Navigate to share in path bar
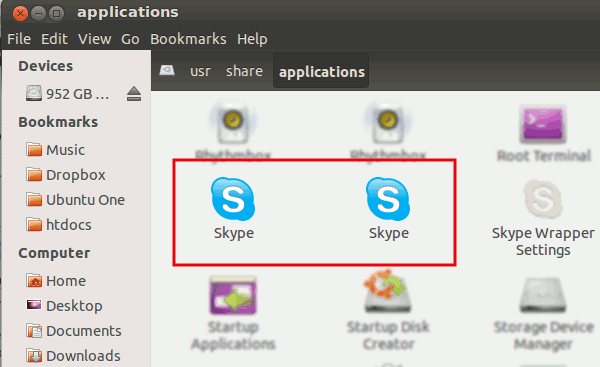The width and height of the screenshot is (600, 367). click(x=244, y=71)
